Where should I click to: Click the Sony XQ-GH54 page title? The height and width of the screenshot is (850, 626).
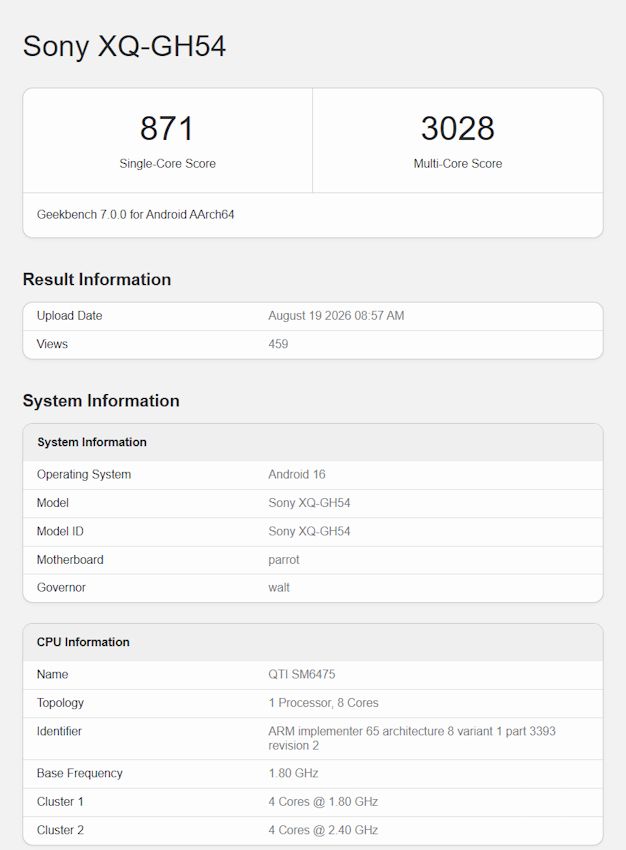(124, 46)
